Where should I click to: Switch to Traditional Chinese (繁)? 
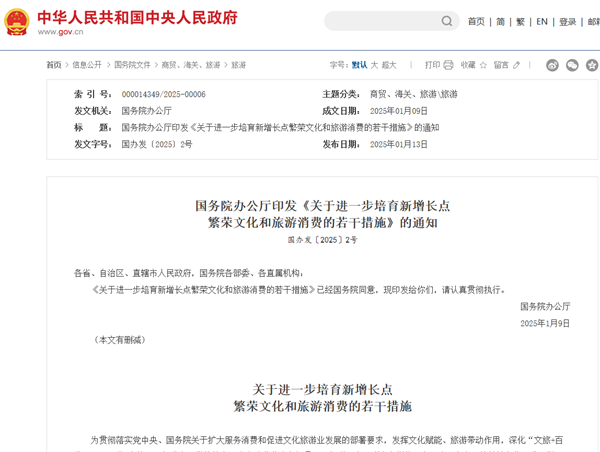pos(520,22)
